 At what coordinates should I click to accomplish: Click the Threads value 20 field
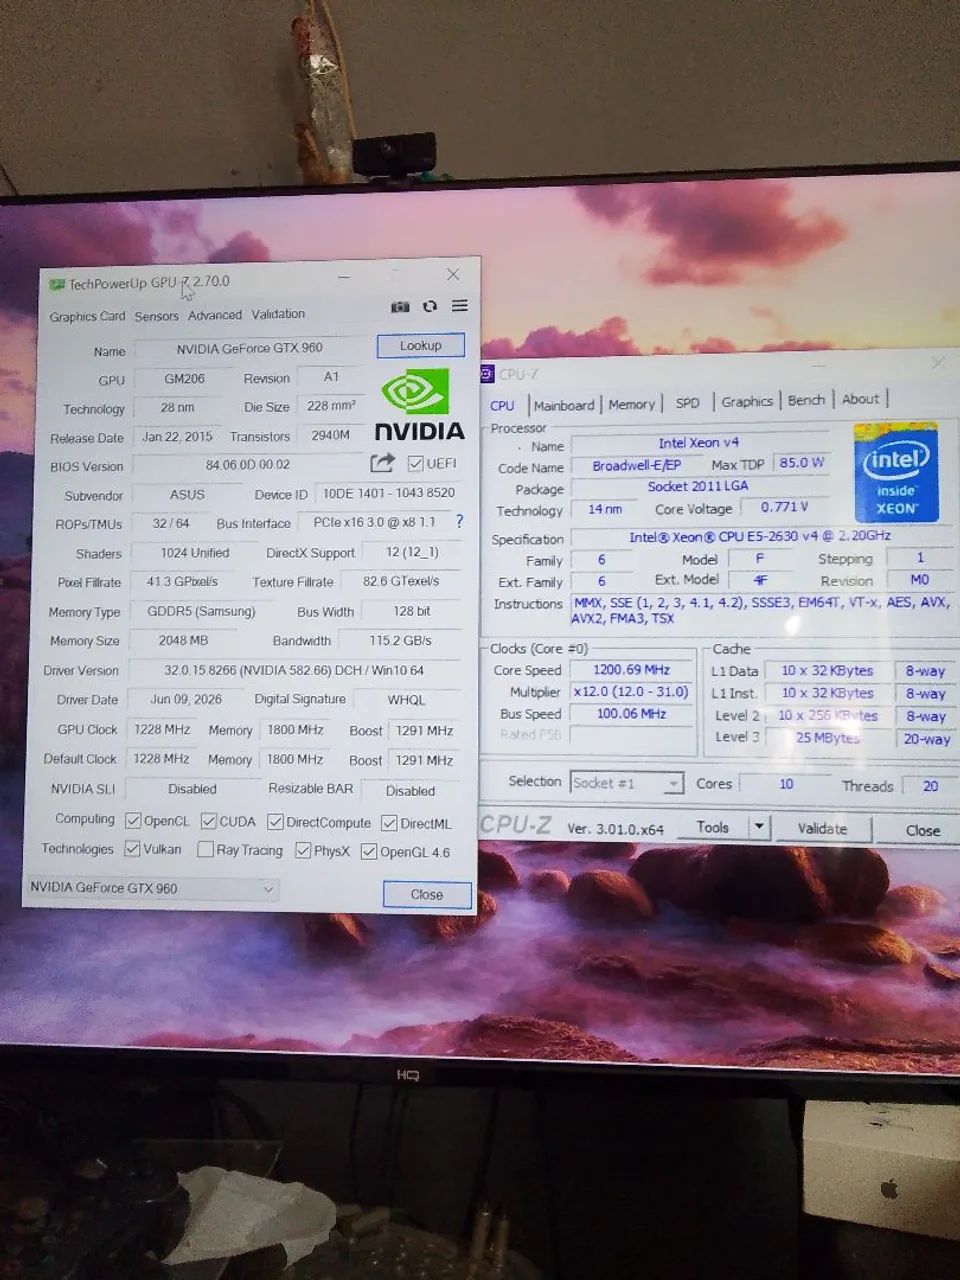931,786
